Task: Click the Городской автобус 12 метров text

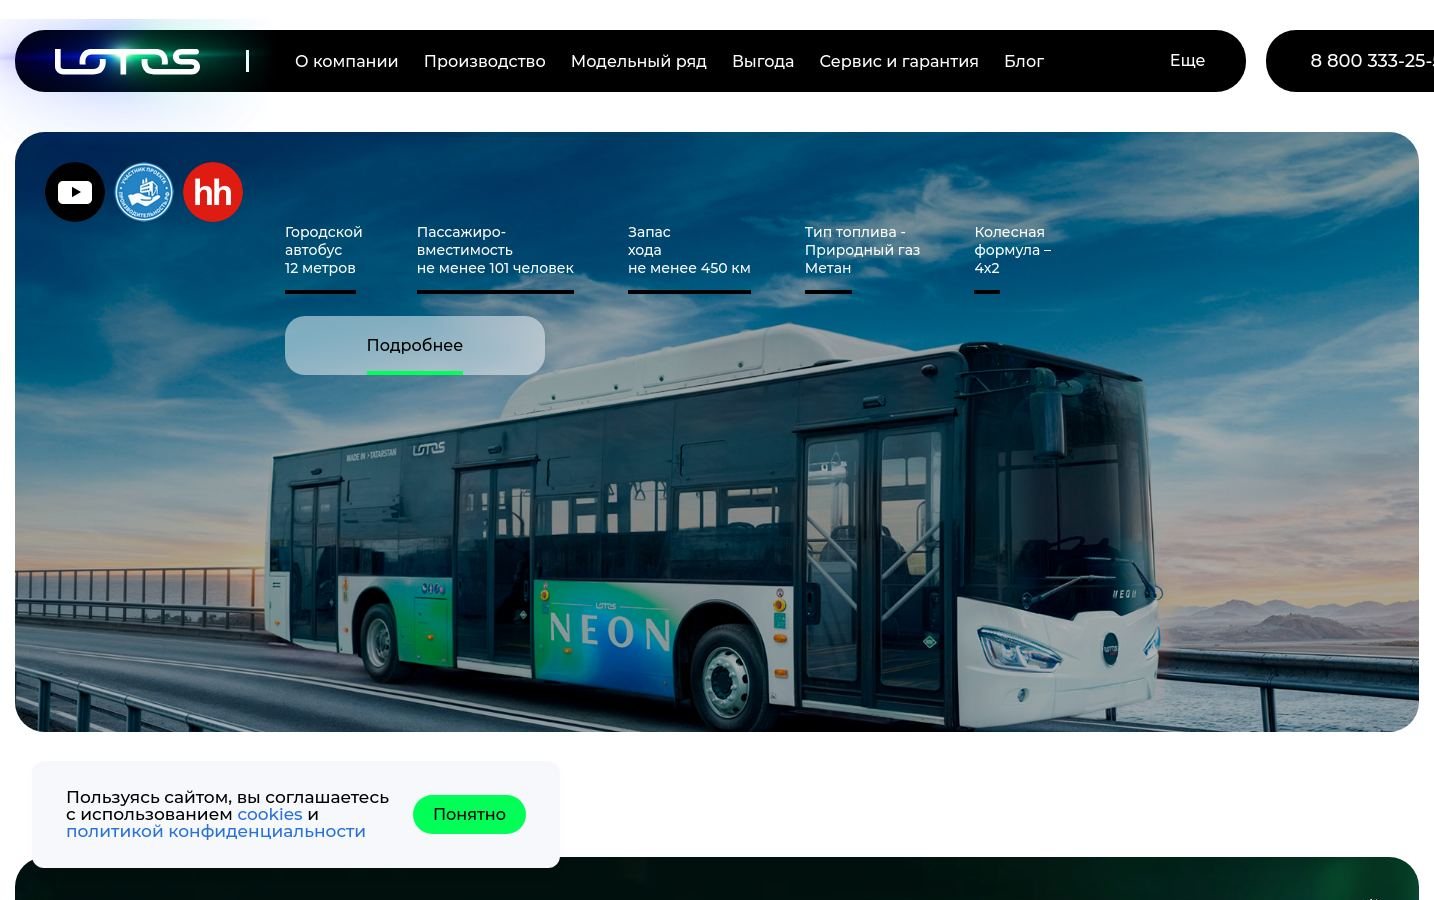Action: [323, 250]
